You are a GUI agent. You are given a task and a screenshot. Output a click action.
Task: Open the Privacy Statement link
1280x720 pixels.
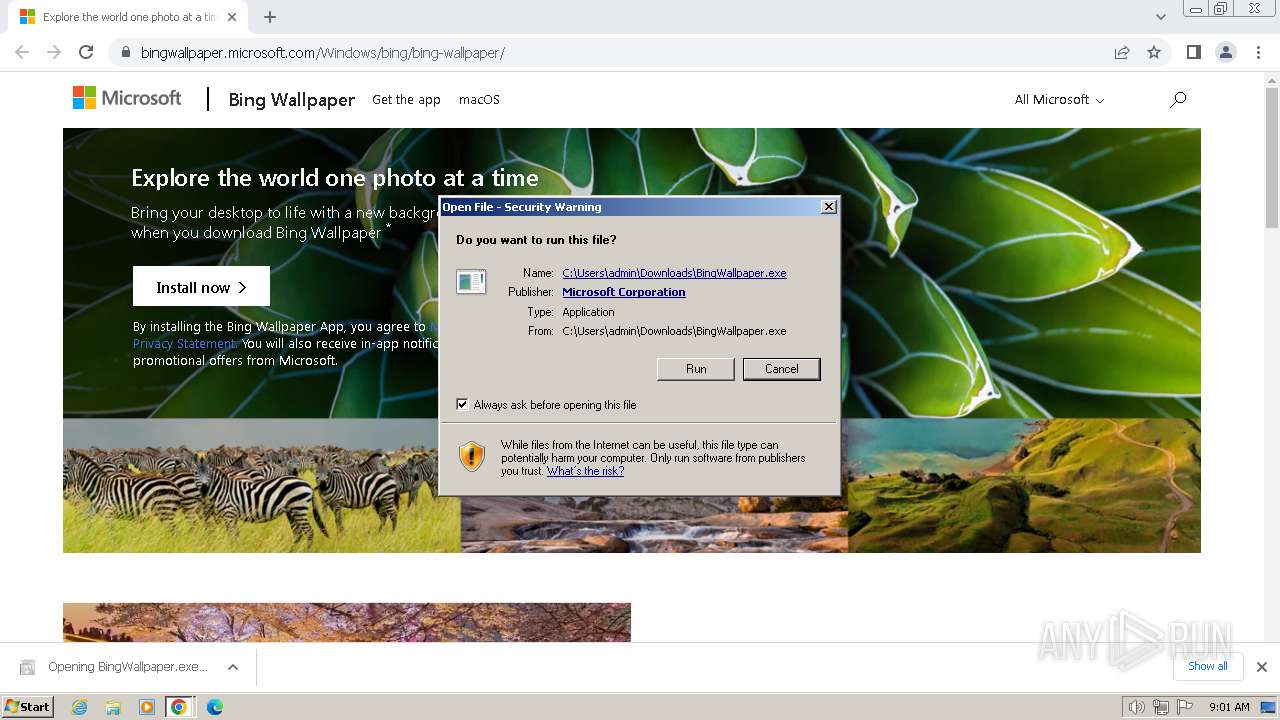coord(185,343)
